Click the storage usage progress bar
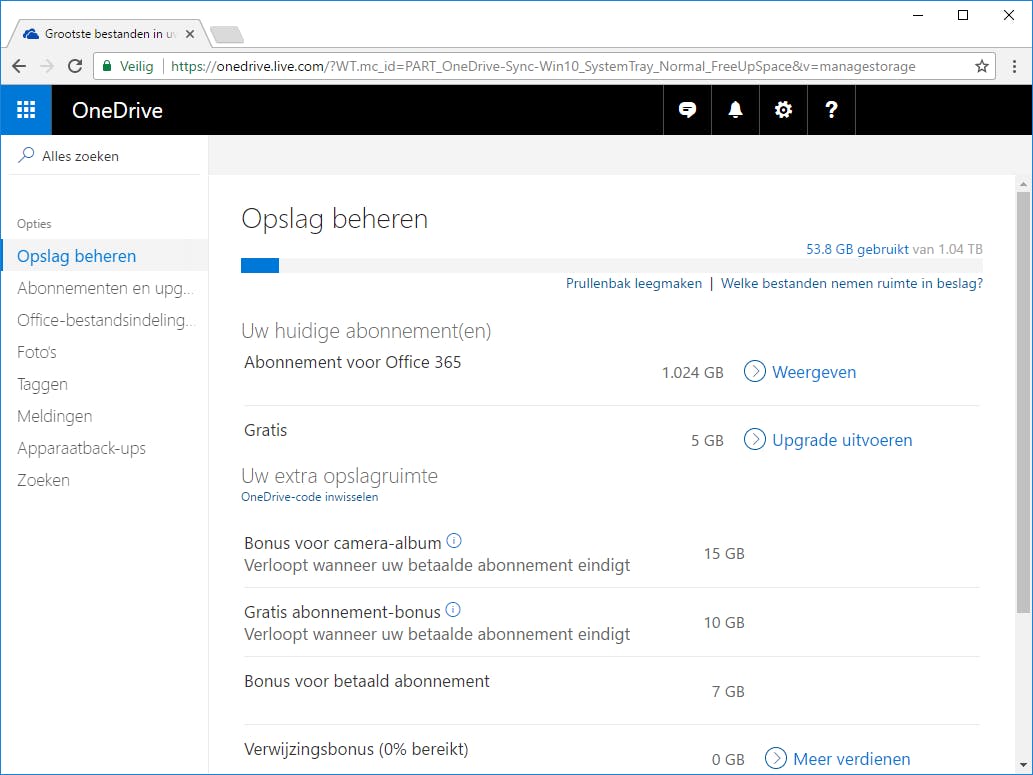This screenshot has width=1033, height=775. pos(611,265)
